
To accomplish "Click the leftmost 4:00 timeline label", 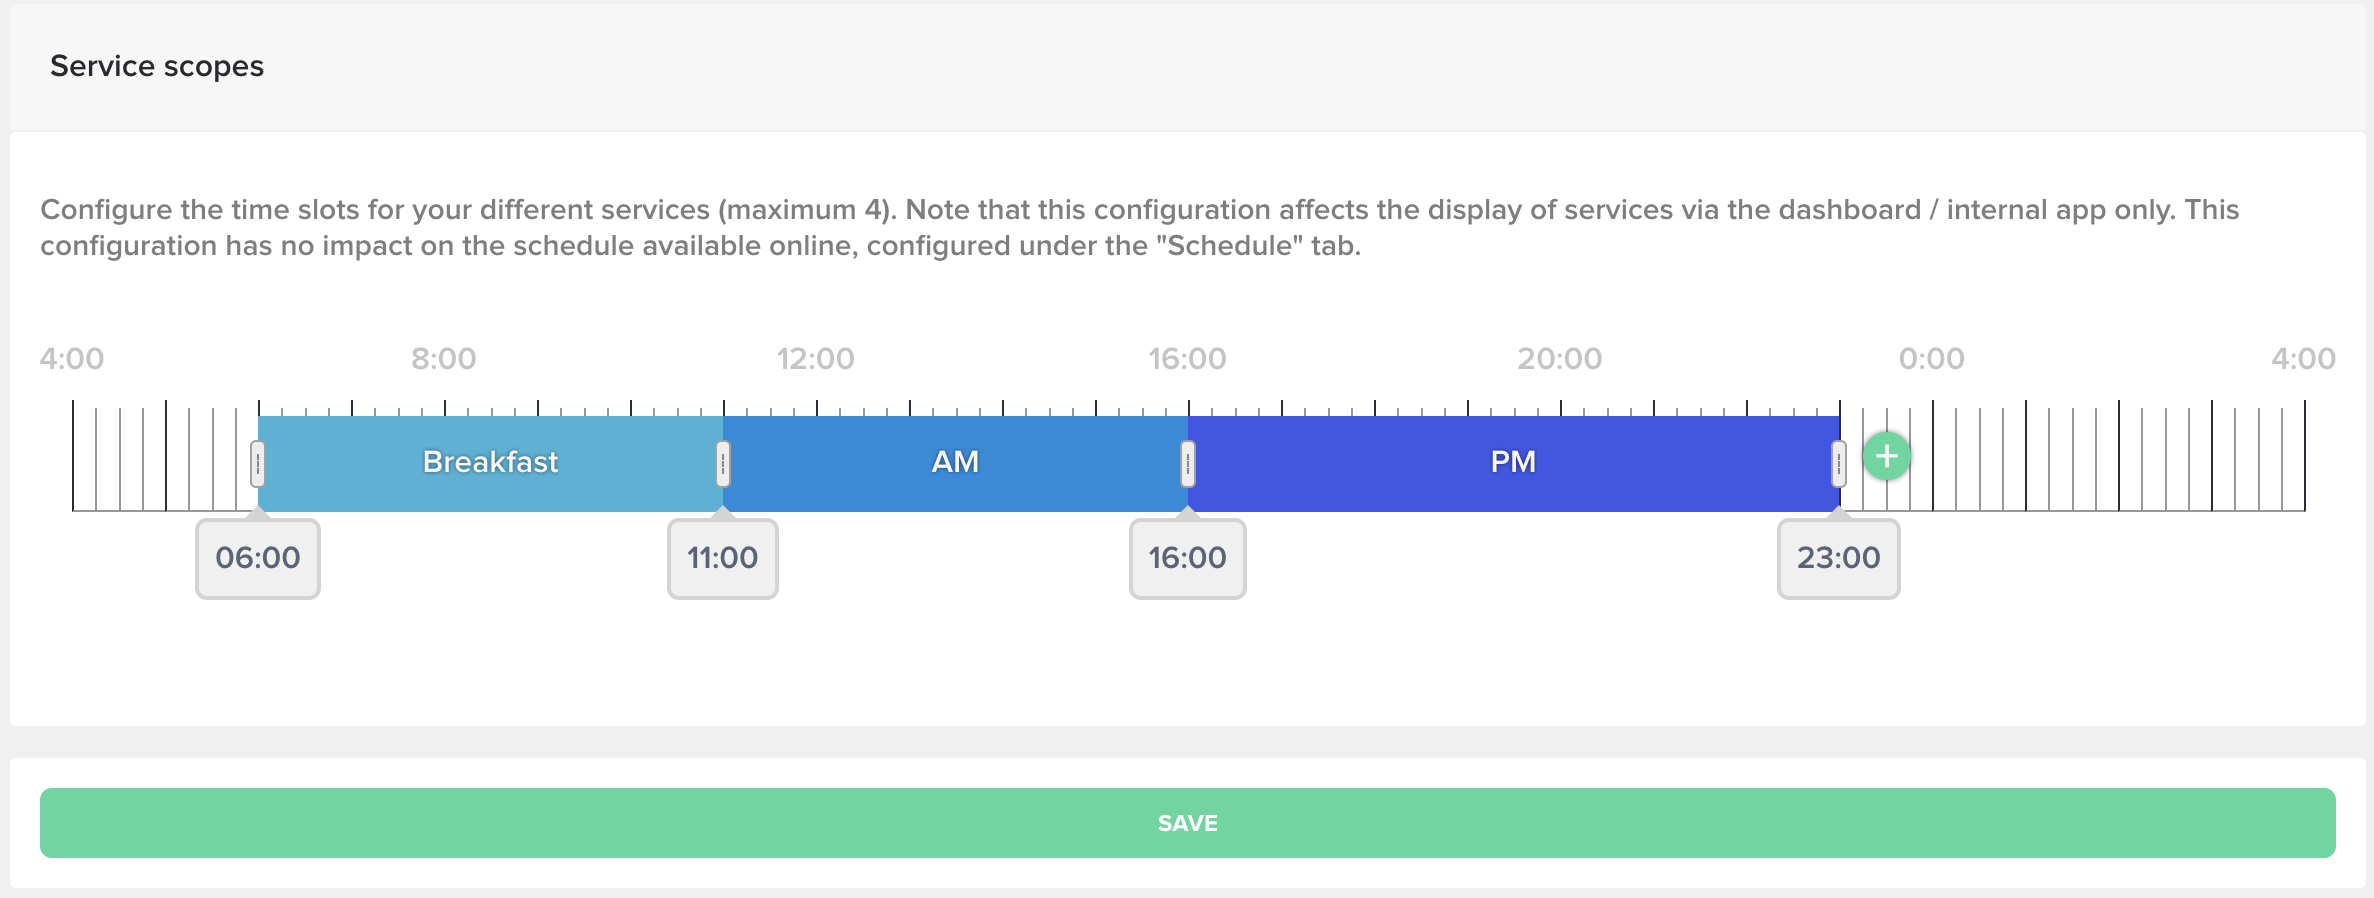I will coord(72,359).
